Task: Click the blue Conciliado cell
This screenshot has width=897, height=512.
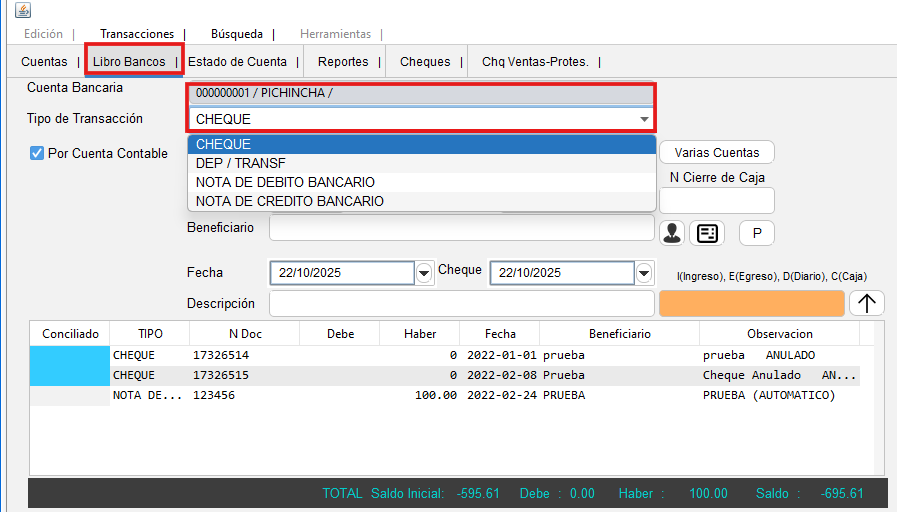Action: point(69,365)
